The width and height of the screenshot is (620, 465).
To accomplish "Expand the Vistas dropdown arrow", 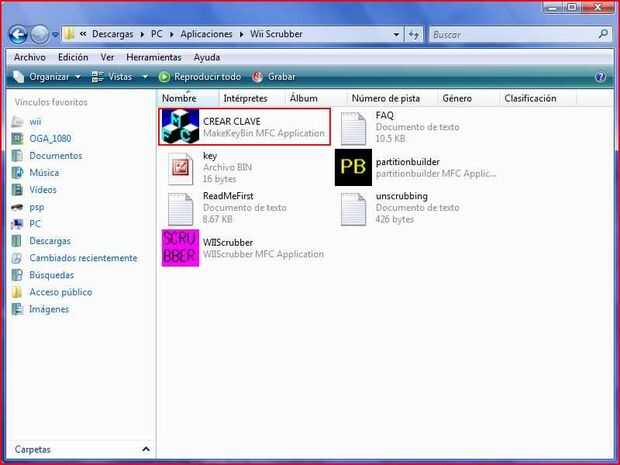I will coord(145,77).
